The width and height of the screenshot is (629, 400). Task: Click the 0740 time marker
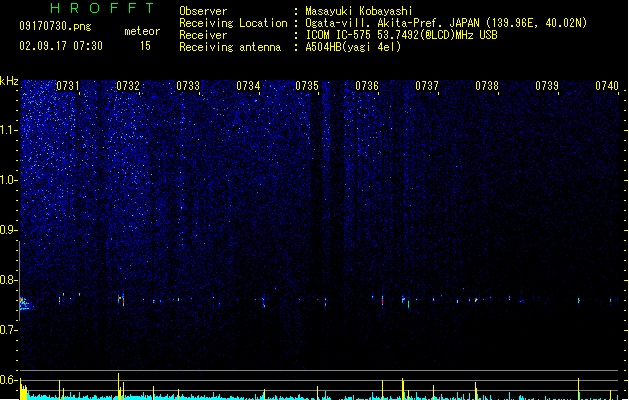coord(607,86)
